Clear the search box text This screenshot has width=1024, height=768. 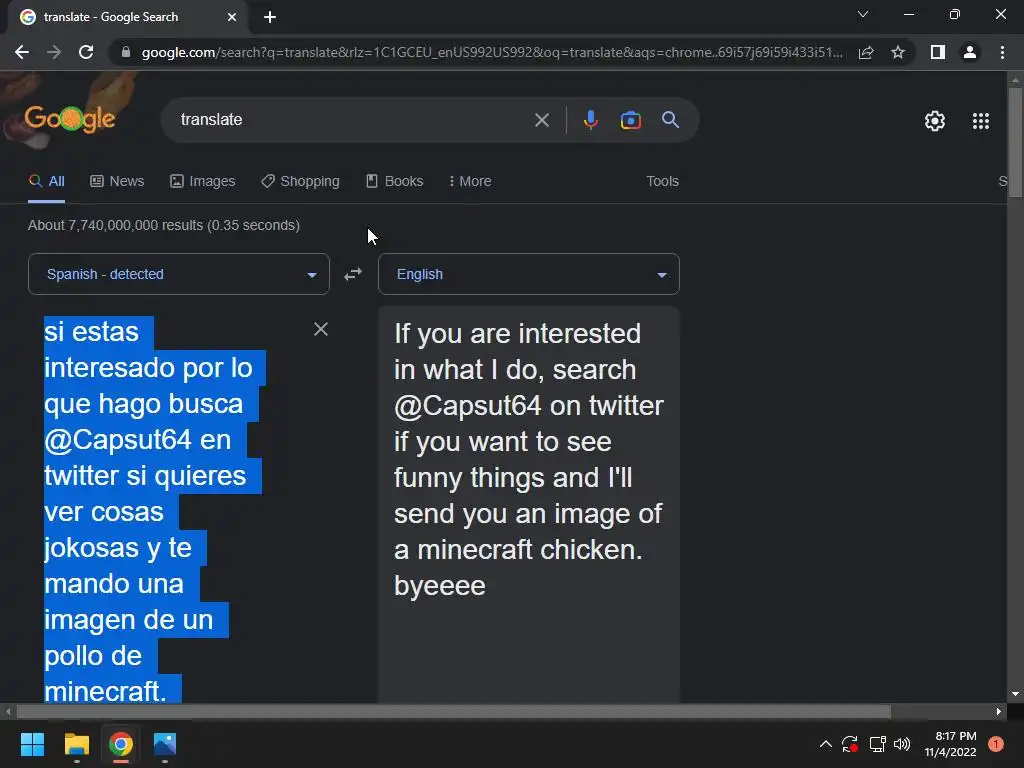click(541, 120)
